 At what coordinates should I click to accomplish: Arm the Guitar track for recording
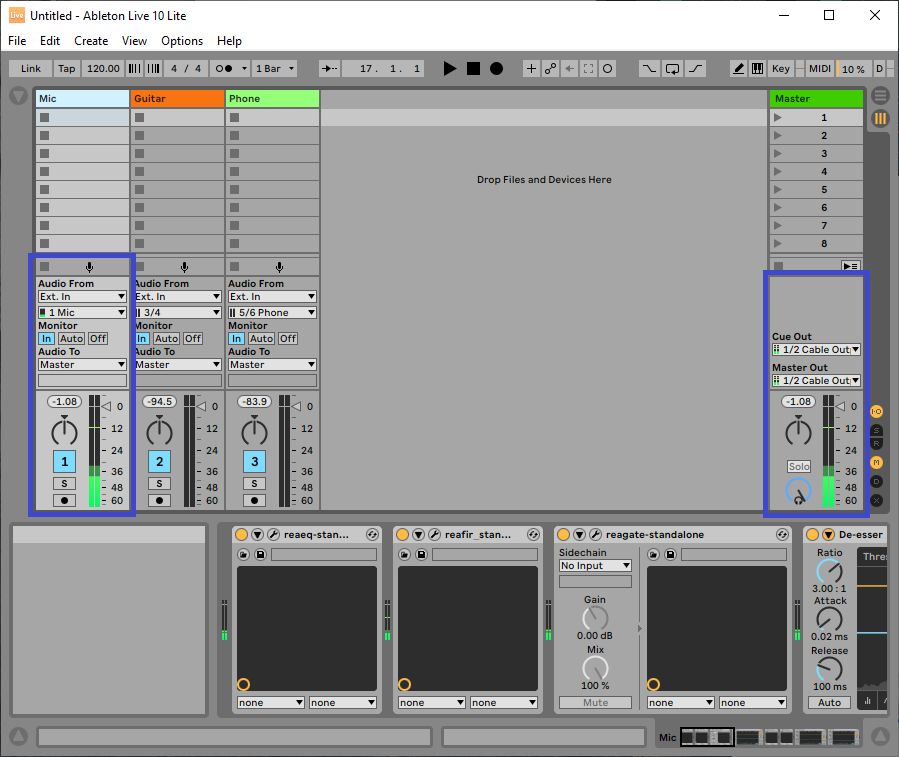click(x=159, y=501)
